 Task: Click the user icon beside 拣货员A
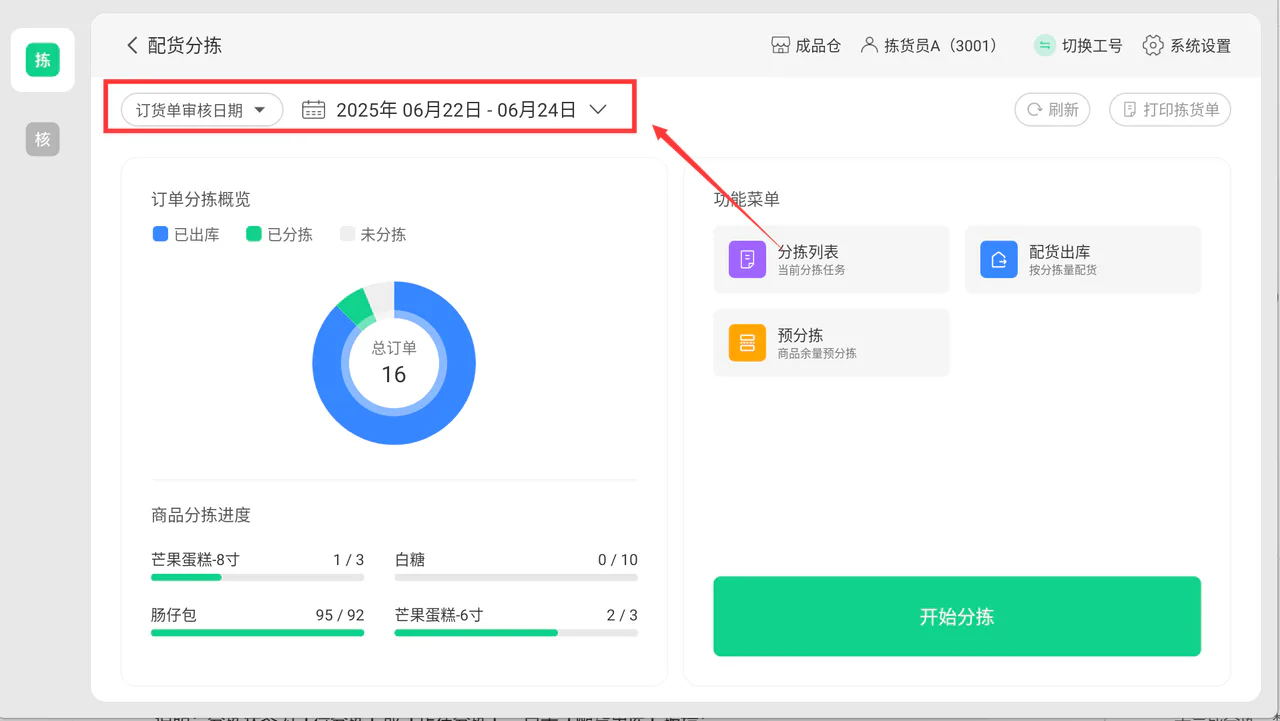[x=869, y=45]
